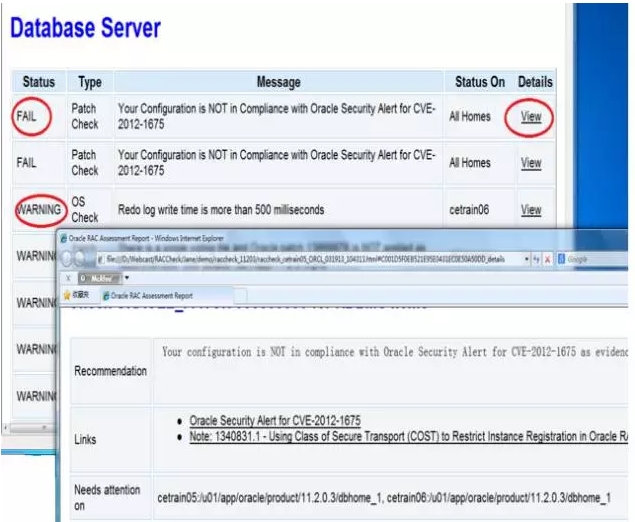This screenshot has height=522, width=635.
Task: Click the Message column header
Action: (279, 82)
